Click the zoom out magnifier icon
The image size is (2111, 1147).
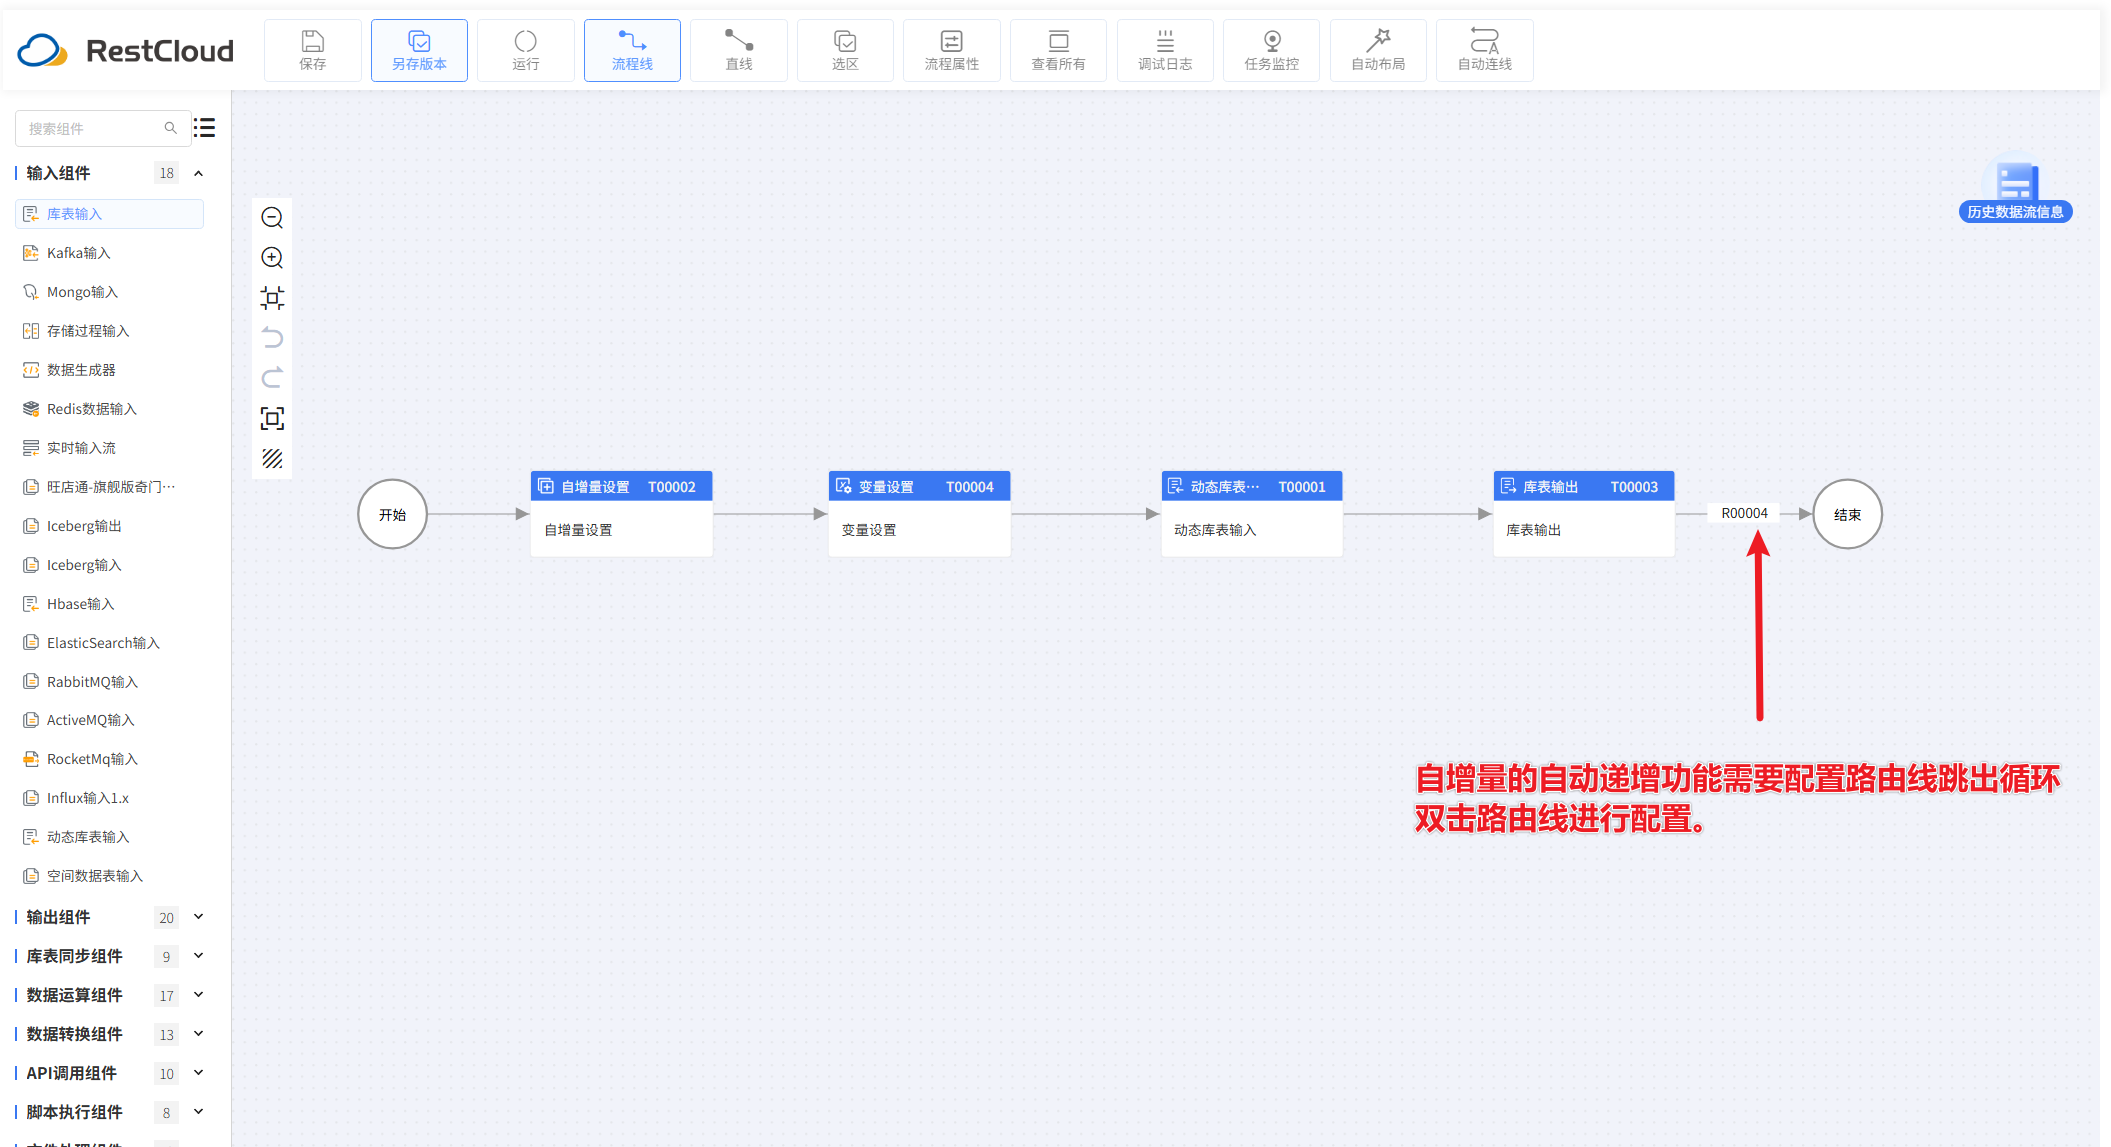click(272, 218)
